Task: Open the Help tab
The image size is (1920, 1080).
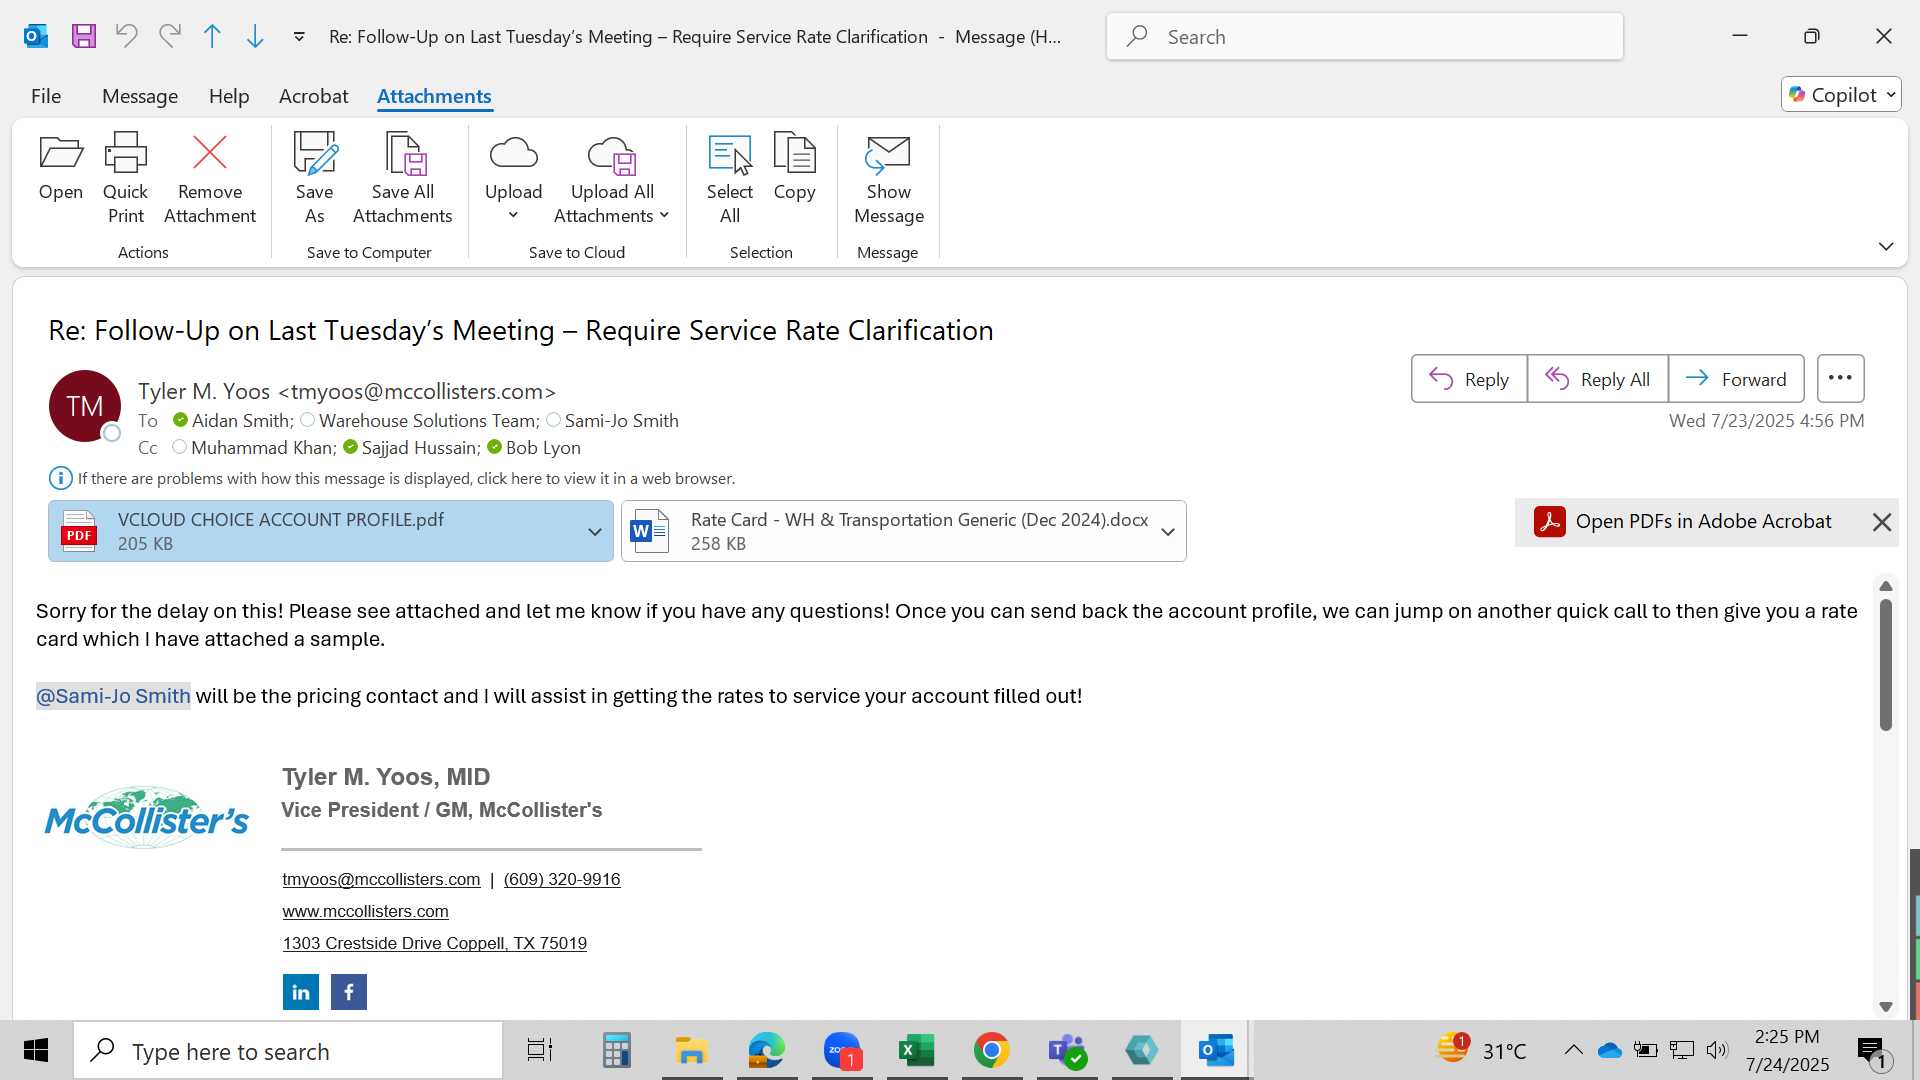Action: (229, 96)
